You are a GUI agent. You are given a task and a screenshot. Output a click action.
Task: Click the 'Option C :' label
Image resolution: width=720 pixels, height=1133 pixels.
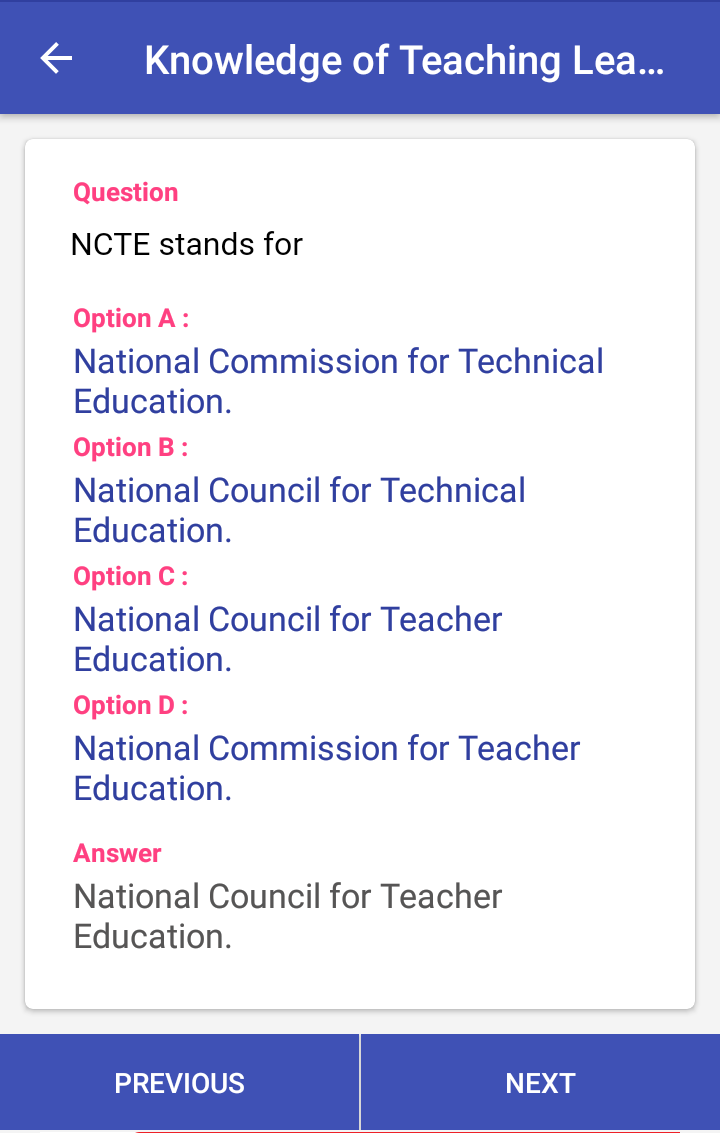pos(131,576)
